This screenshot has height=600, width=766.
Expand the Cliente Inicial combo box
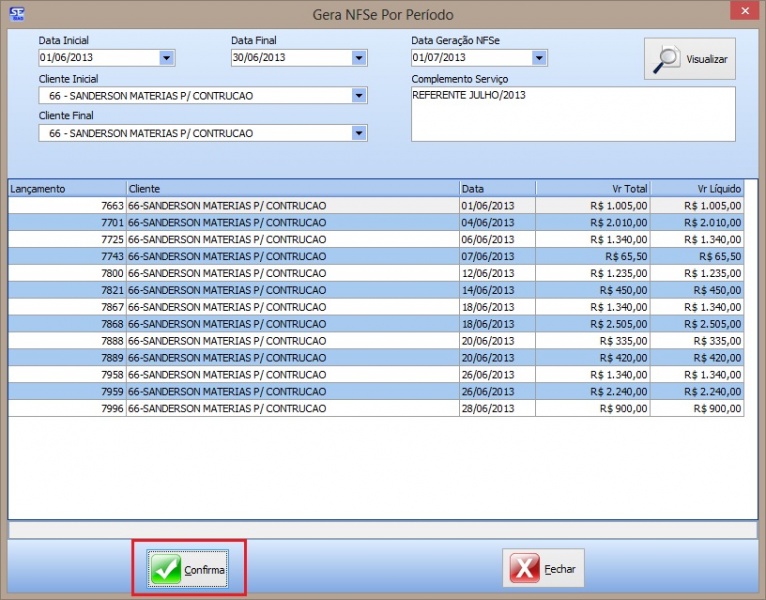(x=359, y=96)
